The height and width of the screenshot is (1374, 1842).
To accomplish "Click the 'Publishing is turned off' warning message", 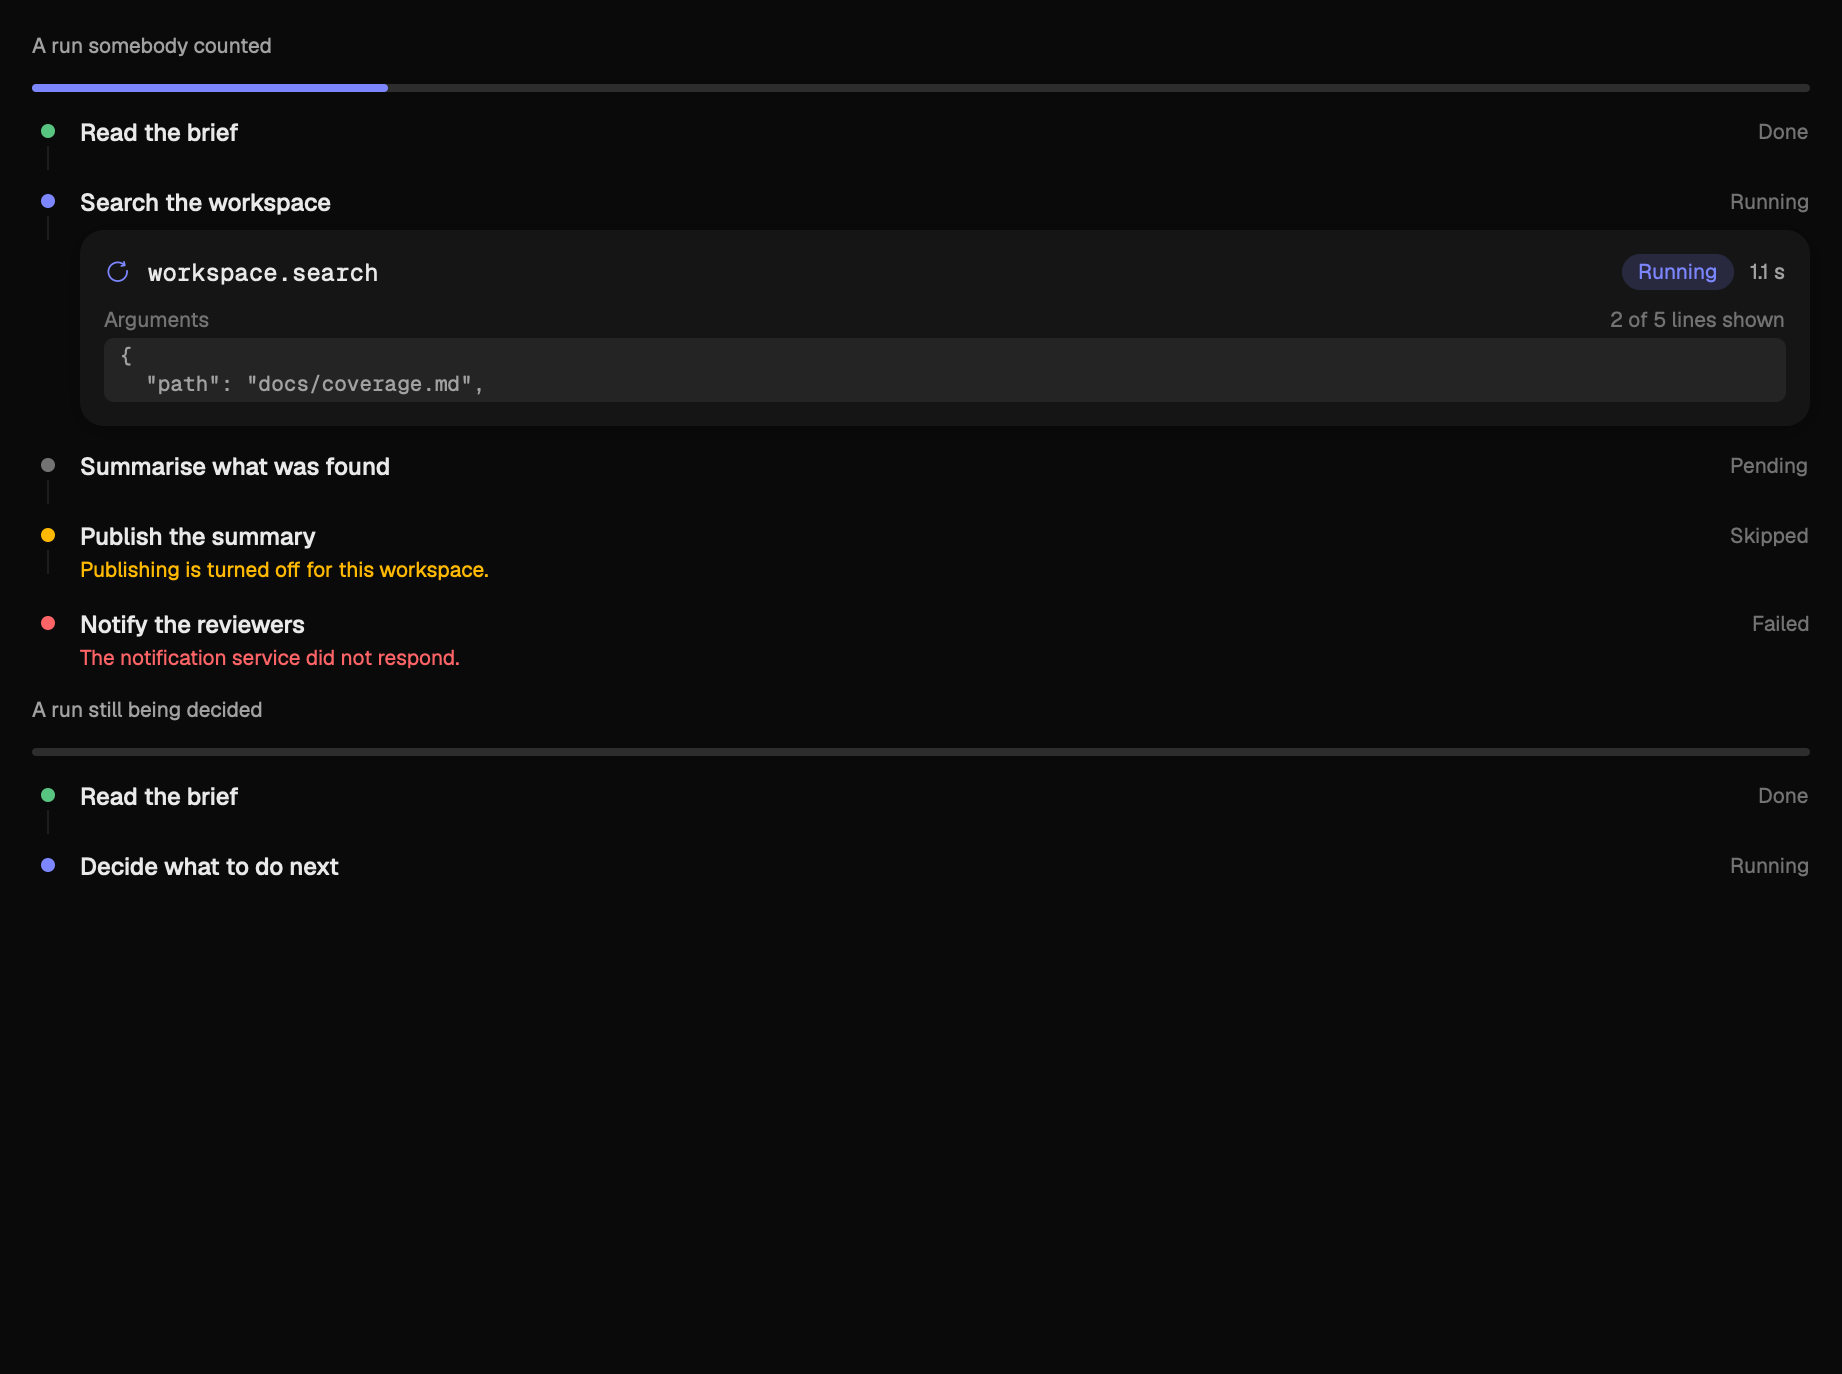I will [x=284, y=570].
